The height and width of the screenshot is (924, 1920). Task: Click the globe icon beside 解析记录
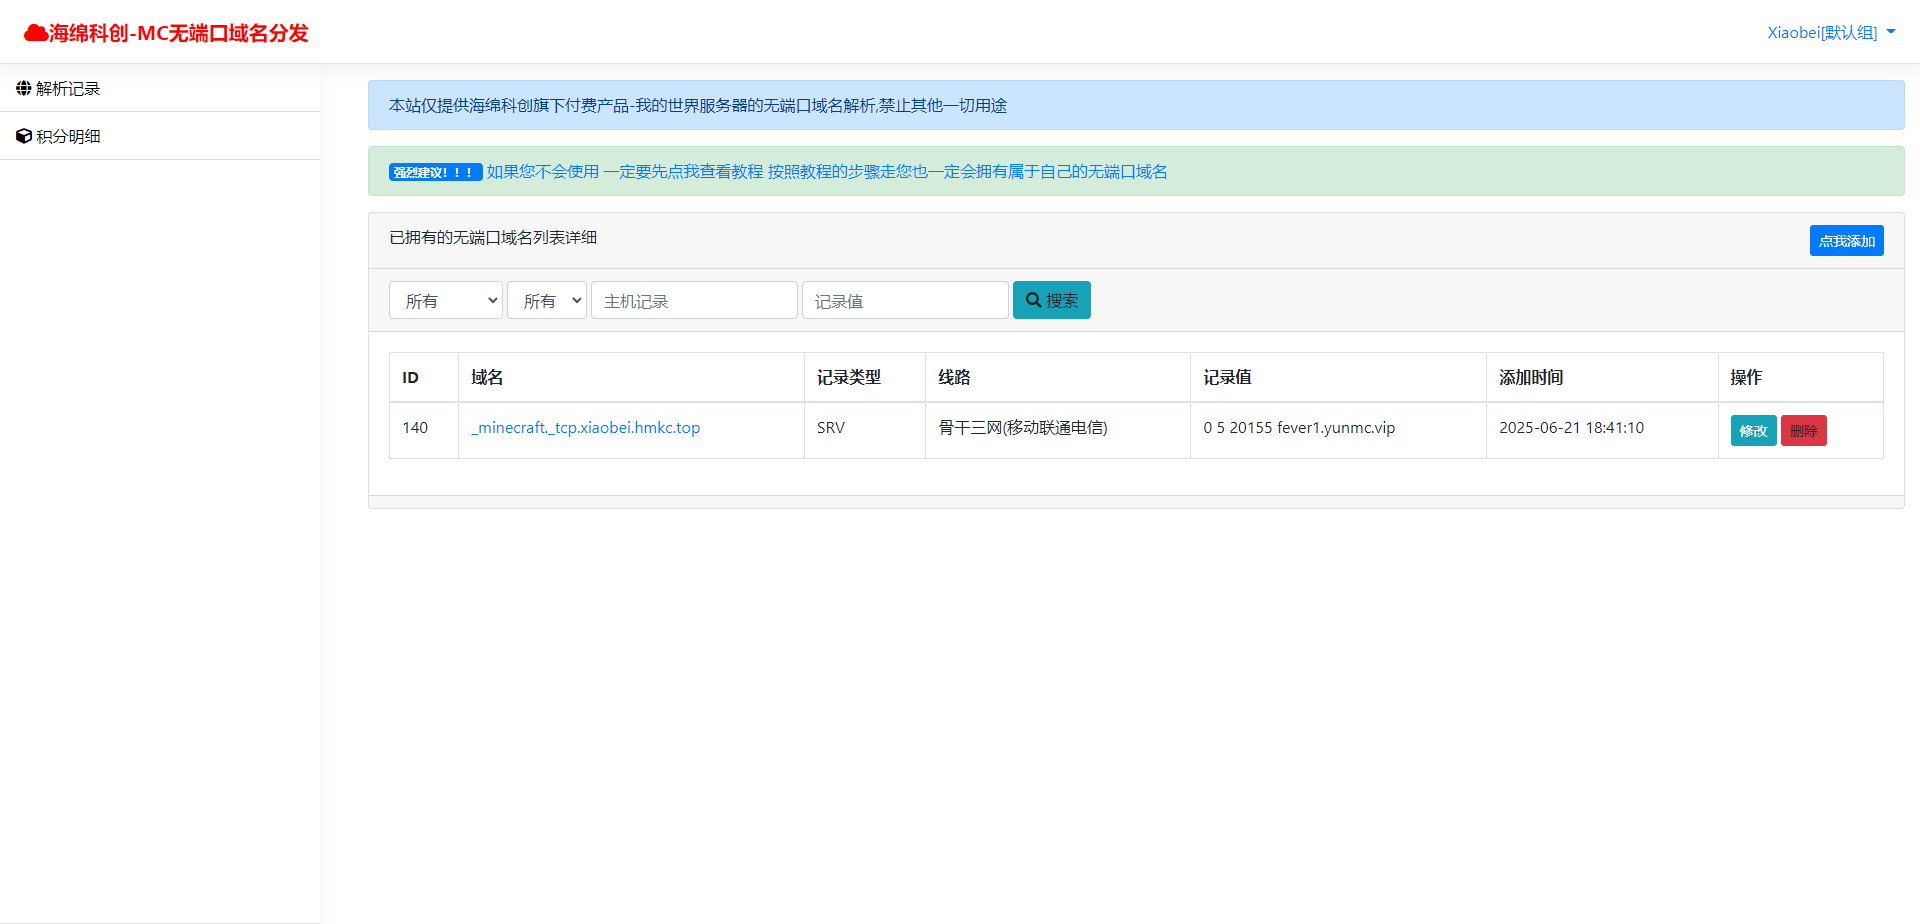pos(24,88)
